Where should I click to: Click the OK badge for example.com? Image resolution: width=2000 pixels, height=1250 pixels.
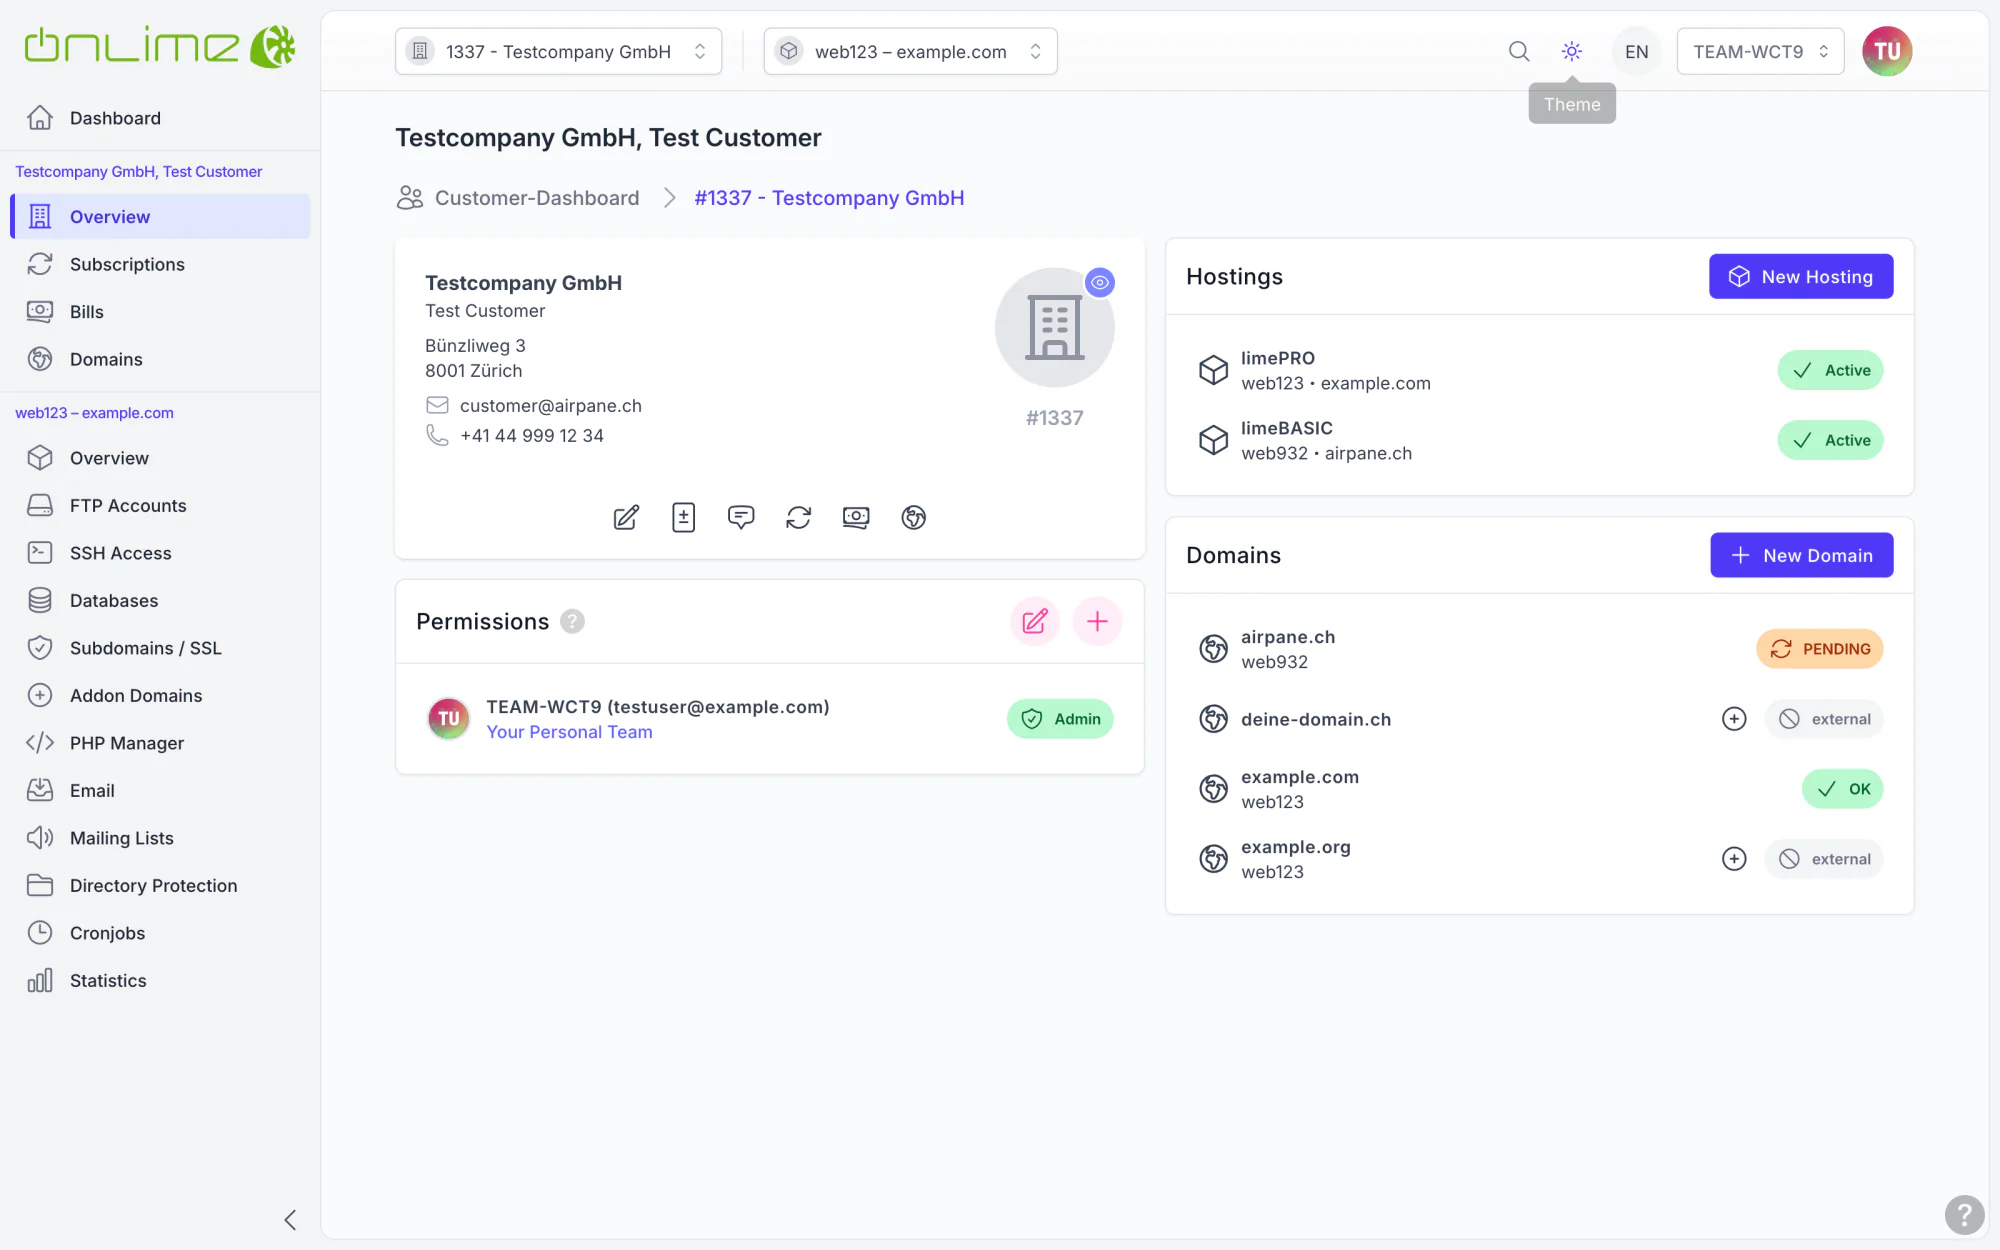coord(1843,789)
